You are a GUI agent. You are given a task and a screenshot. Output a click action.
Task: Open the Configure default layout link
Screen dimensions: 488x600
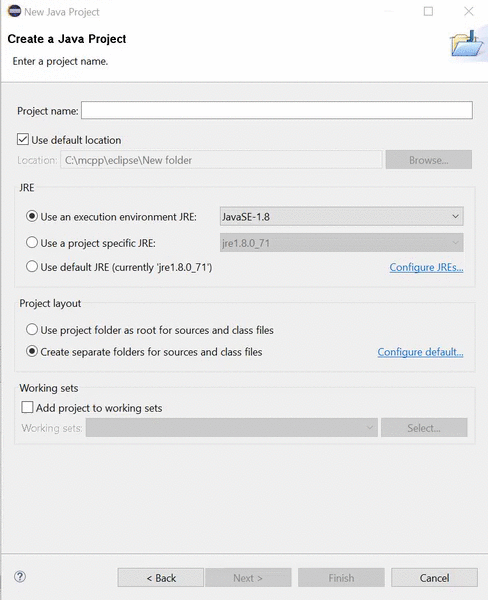pos(420,352)
